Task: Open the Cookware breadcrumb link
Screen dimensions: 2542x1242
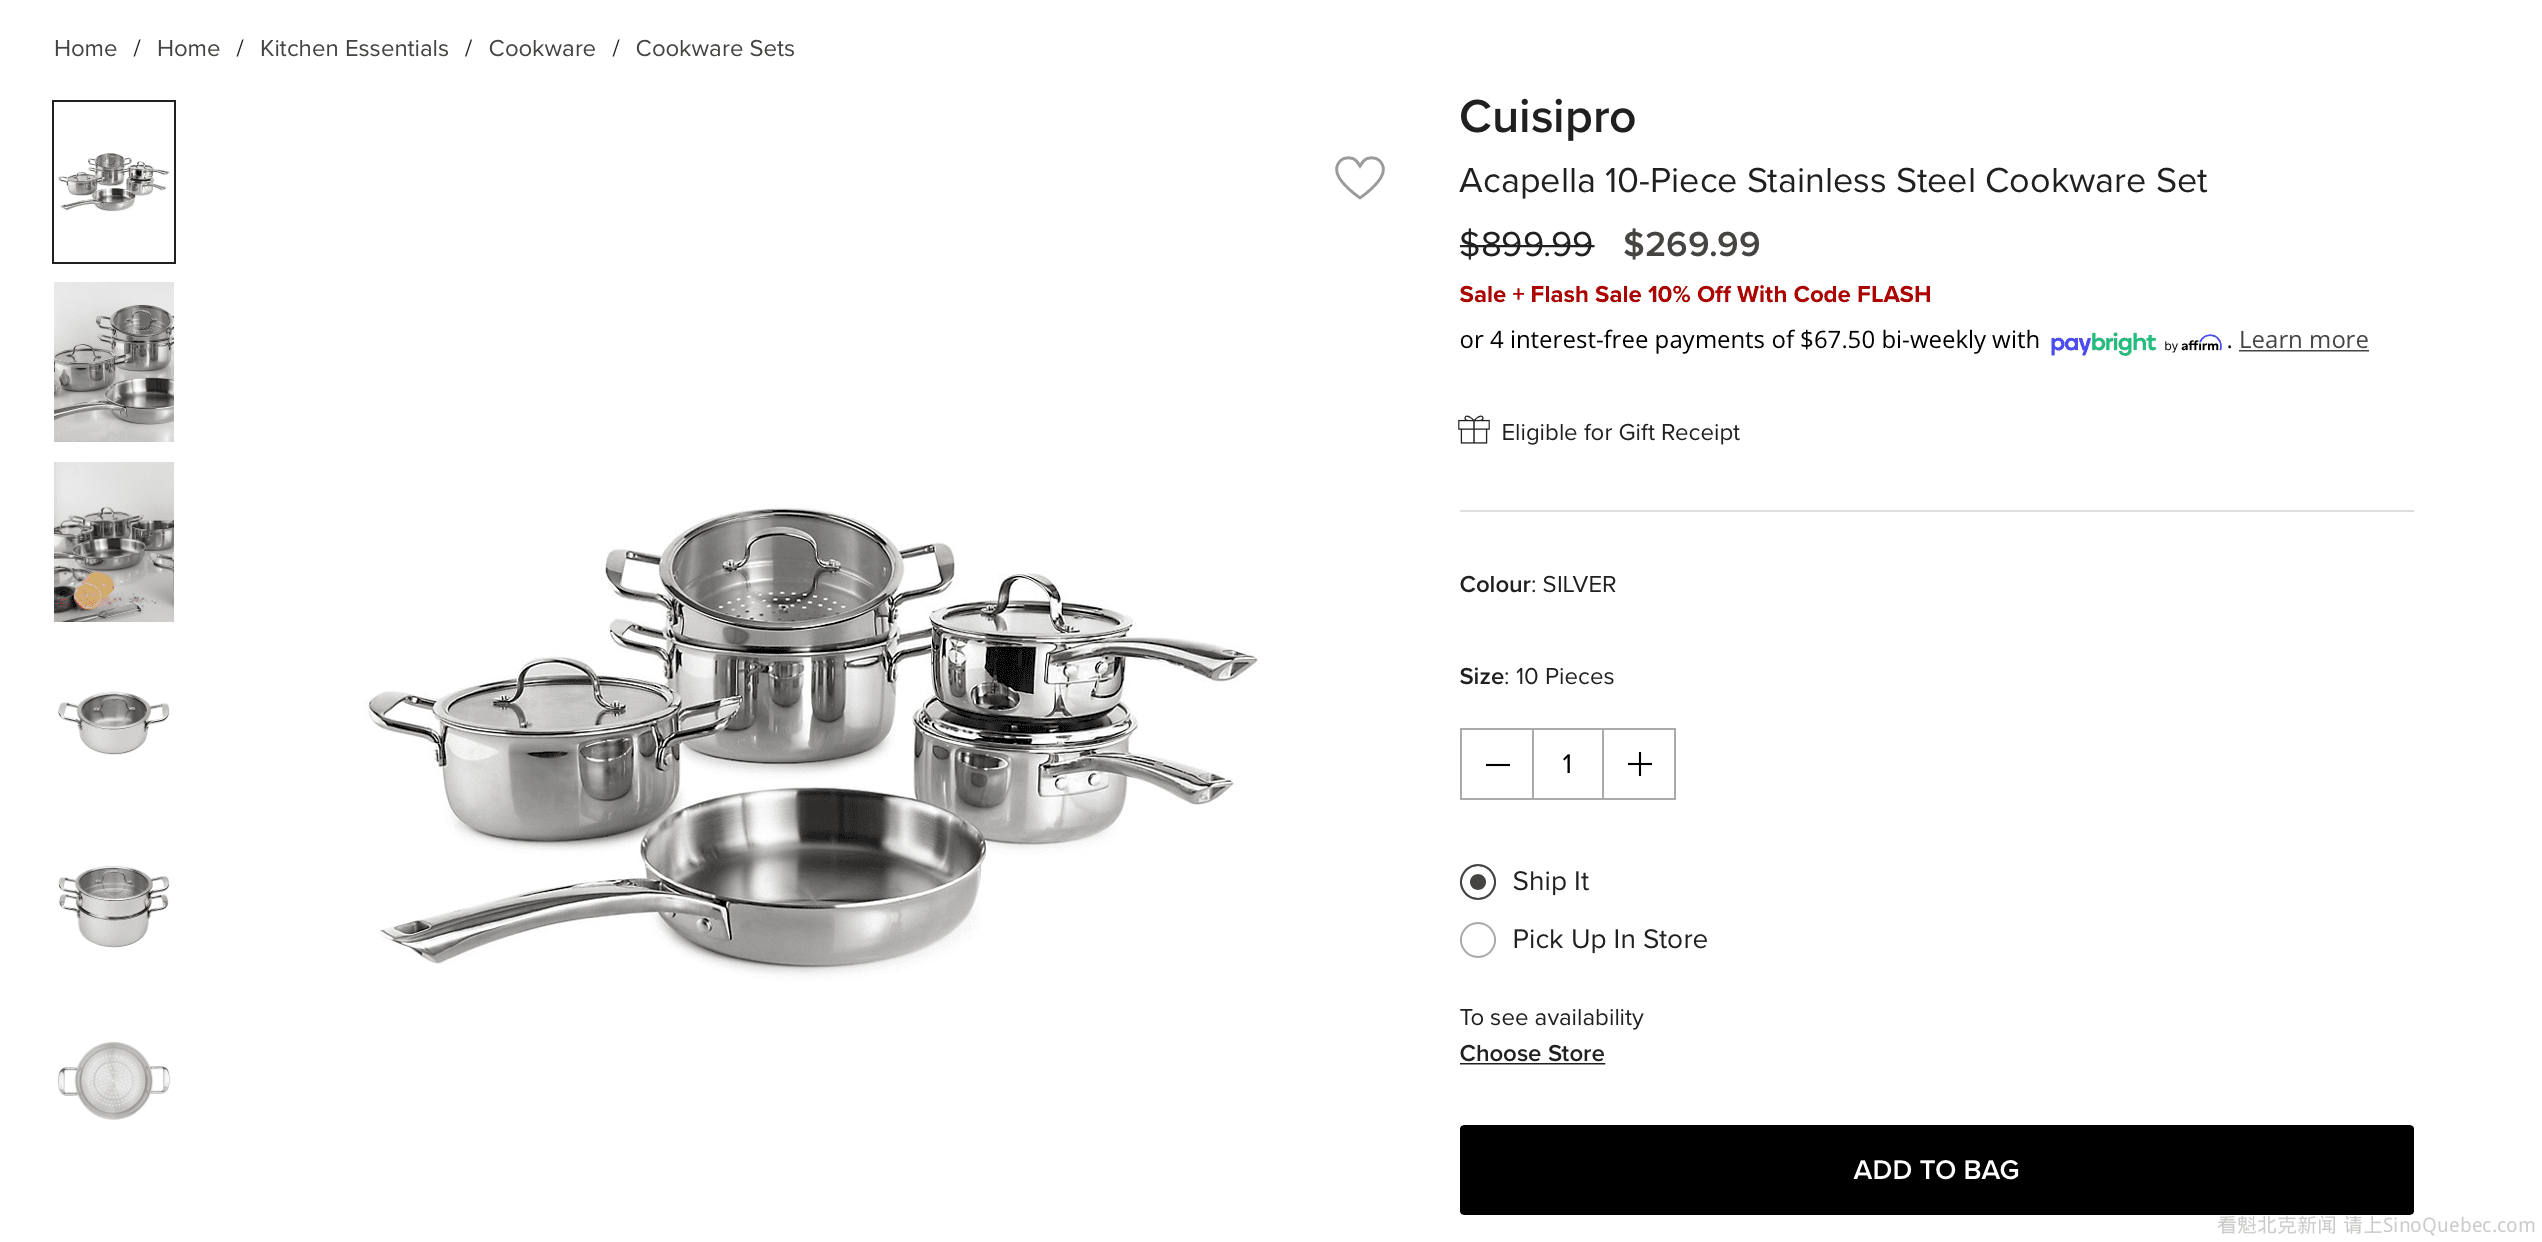Action: 541,48
